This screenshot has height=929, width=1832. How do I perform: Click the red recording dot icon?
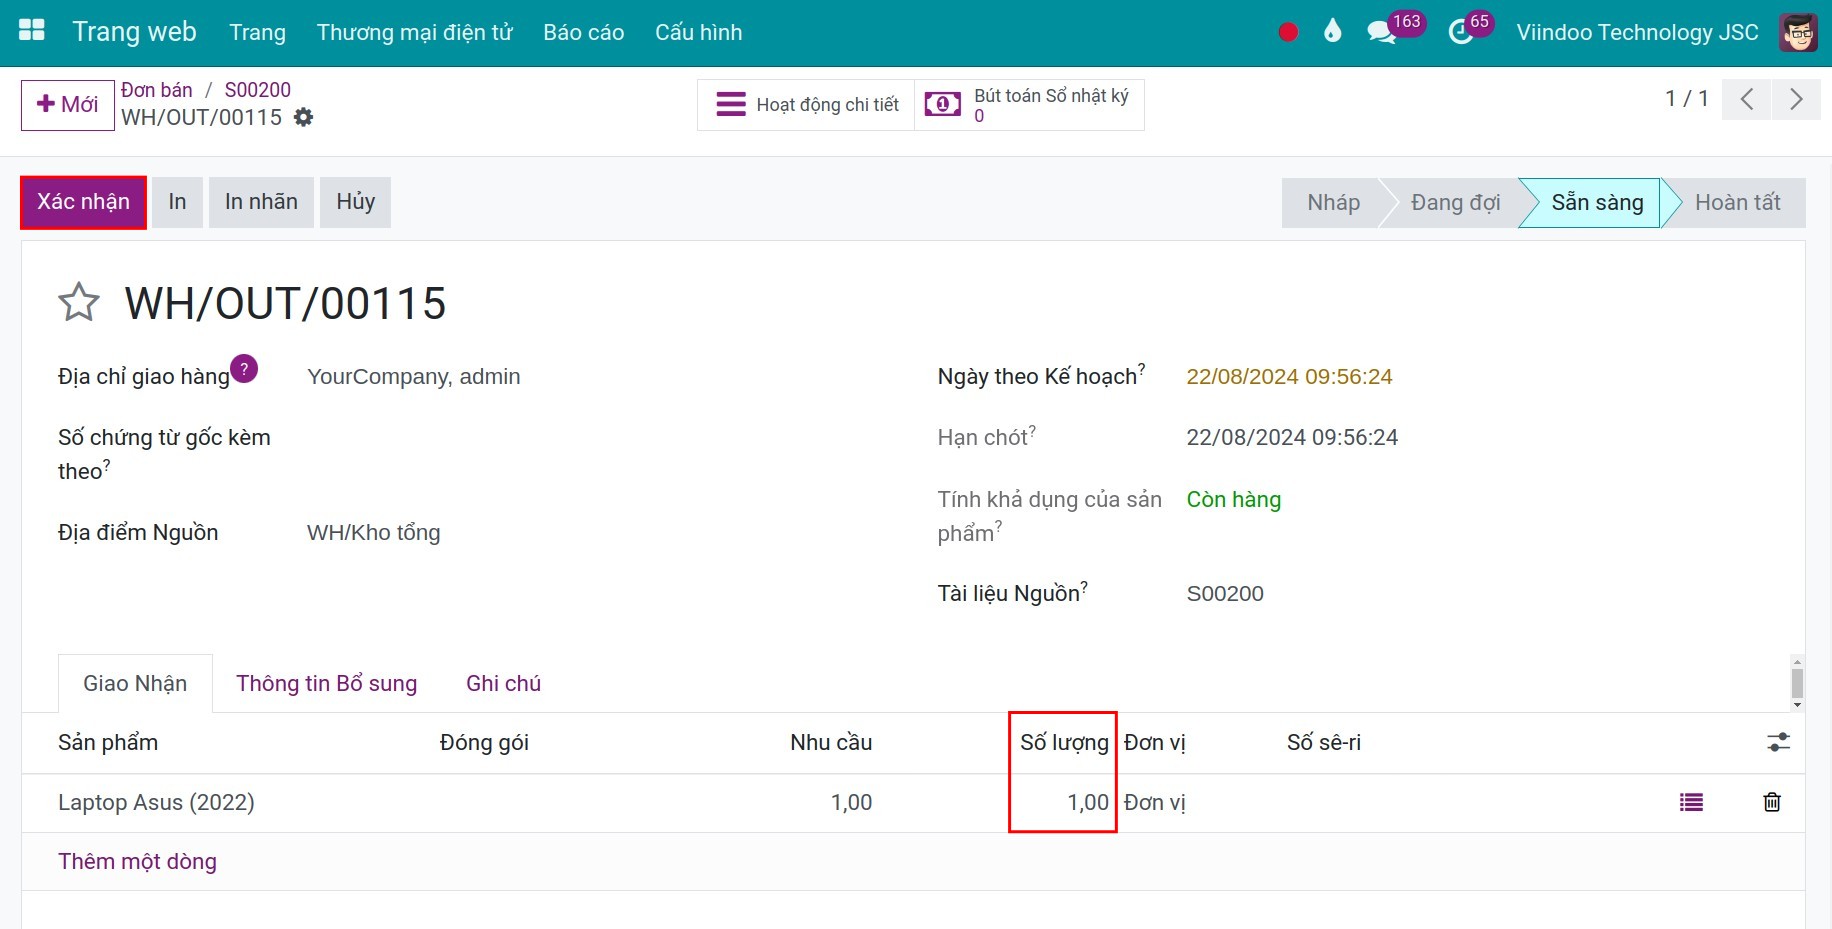click(1288, 32)
